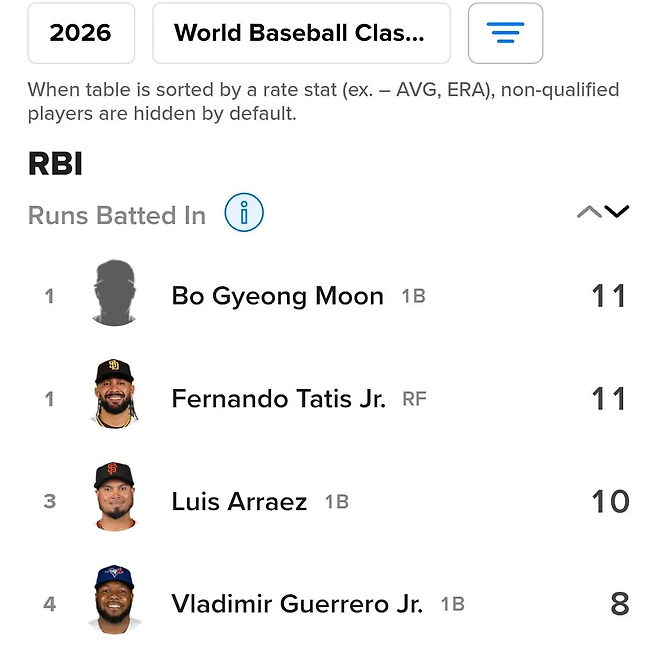This screenshot has width=658, height=649.
Task: Open Fernando Tatis Jr. player link
Action: [278, 398]
